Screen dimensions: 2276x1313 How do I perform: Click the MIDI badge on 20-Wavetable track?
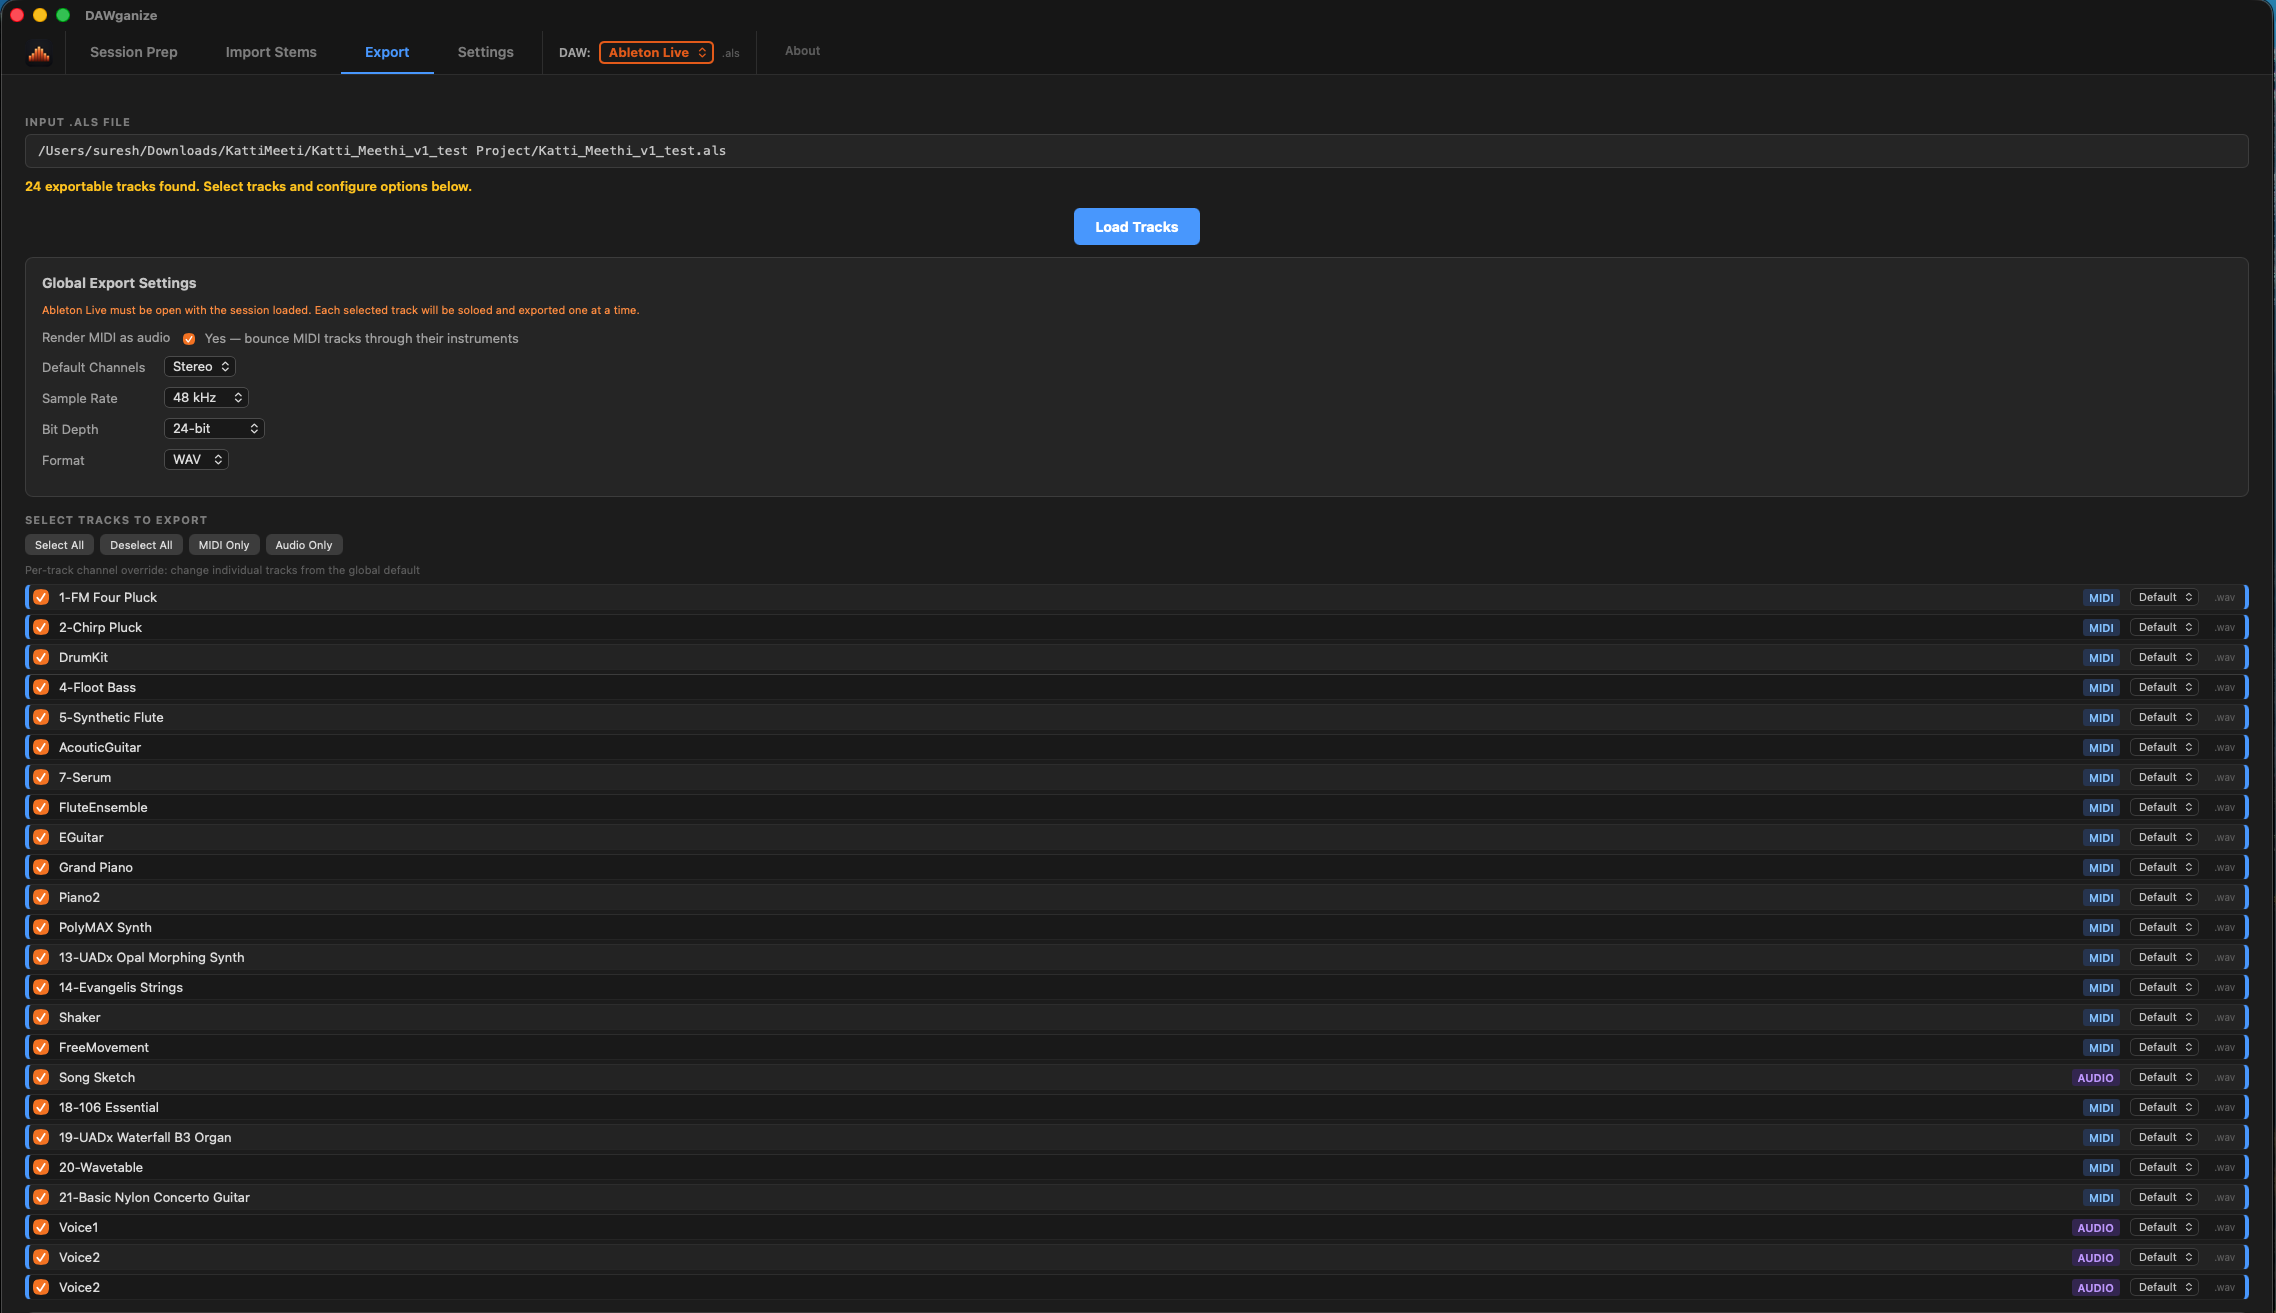(2100, 1168)
